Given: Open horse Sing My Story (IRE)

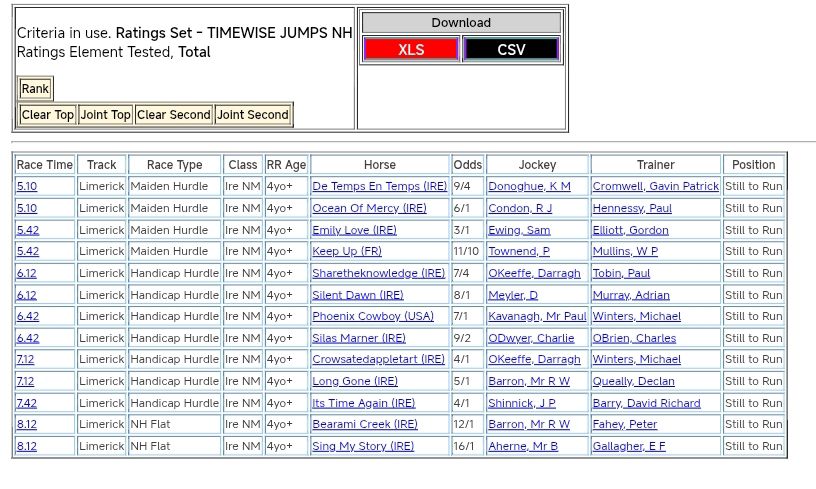Looking at the screenshot, I should coord(363,447).
